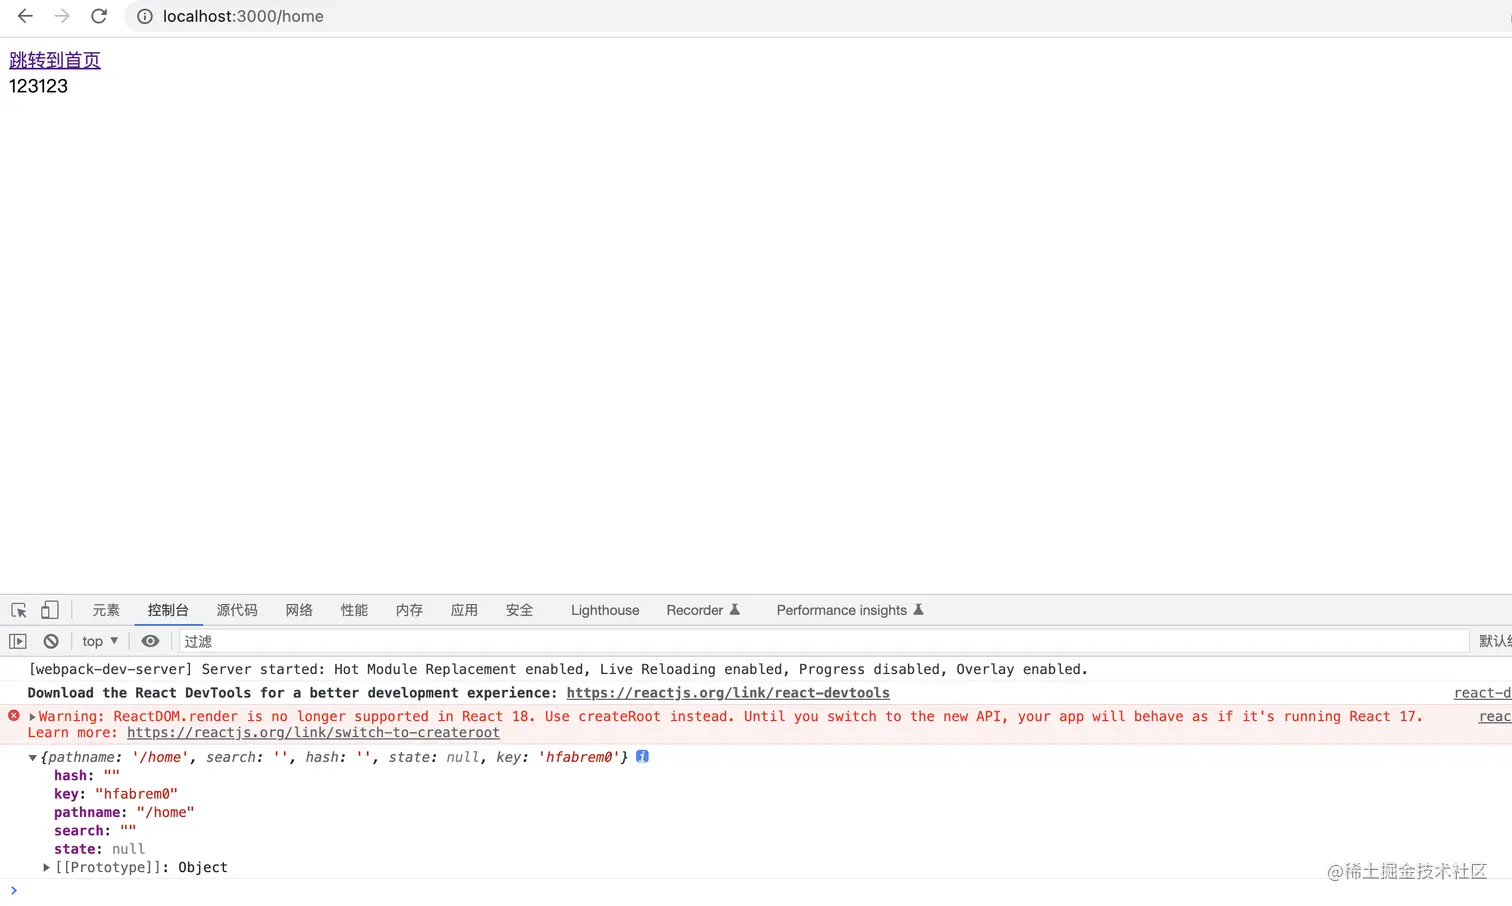Open the react-d source link on the DevTools row
Screen dimensions: 1512x906
[x=1482, y=693]
